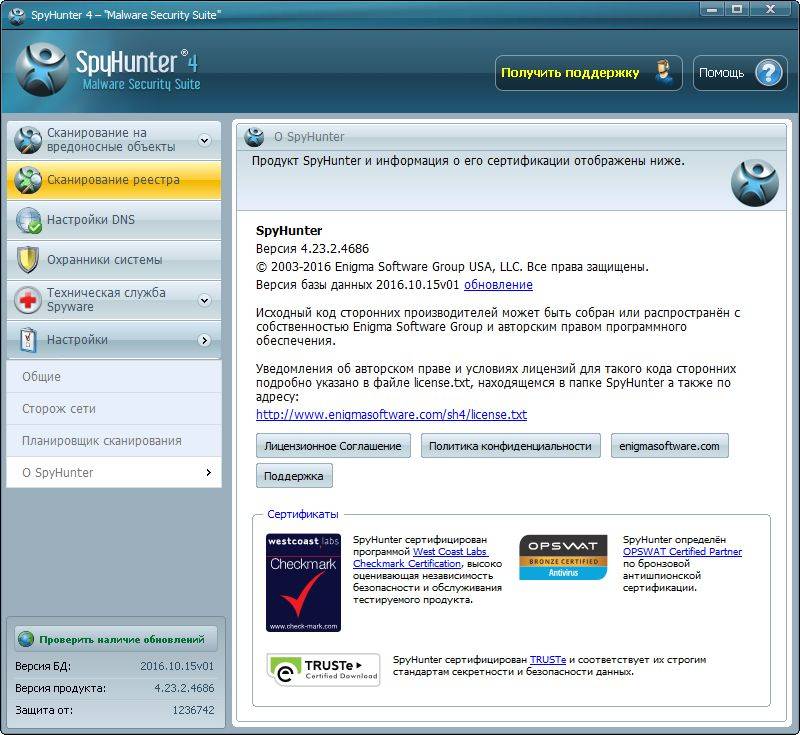Image resolution: width=800 pixels, height=735 pixels.
Task: Open Лицензионное Соглашение
Action: pyautogui.click(x=333, y=446)
